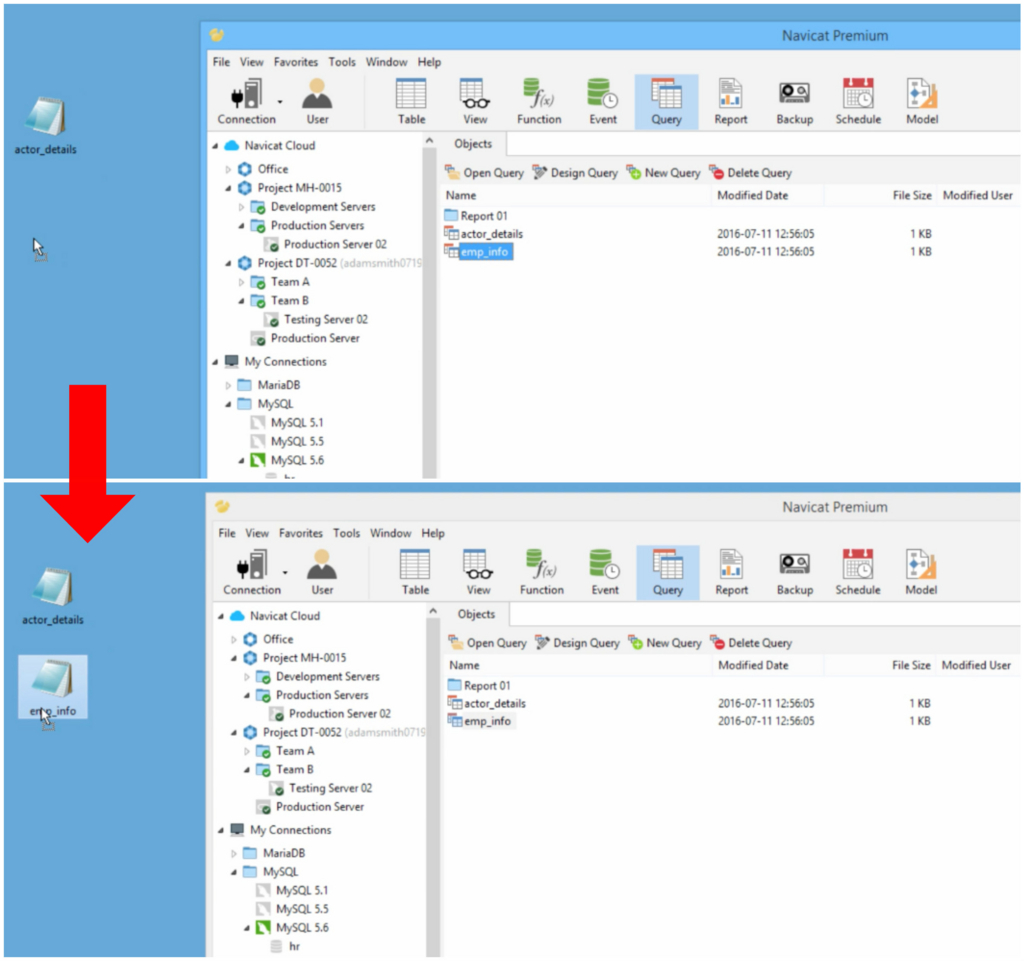Open the Help menu in the lower window
1024x961 pixels.
pos(433,533)
